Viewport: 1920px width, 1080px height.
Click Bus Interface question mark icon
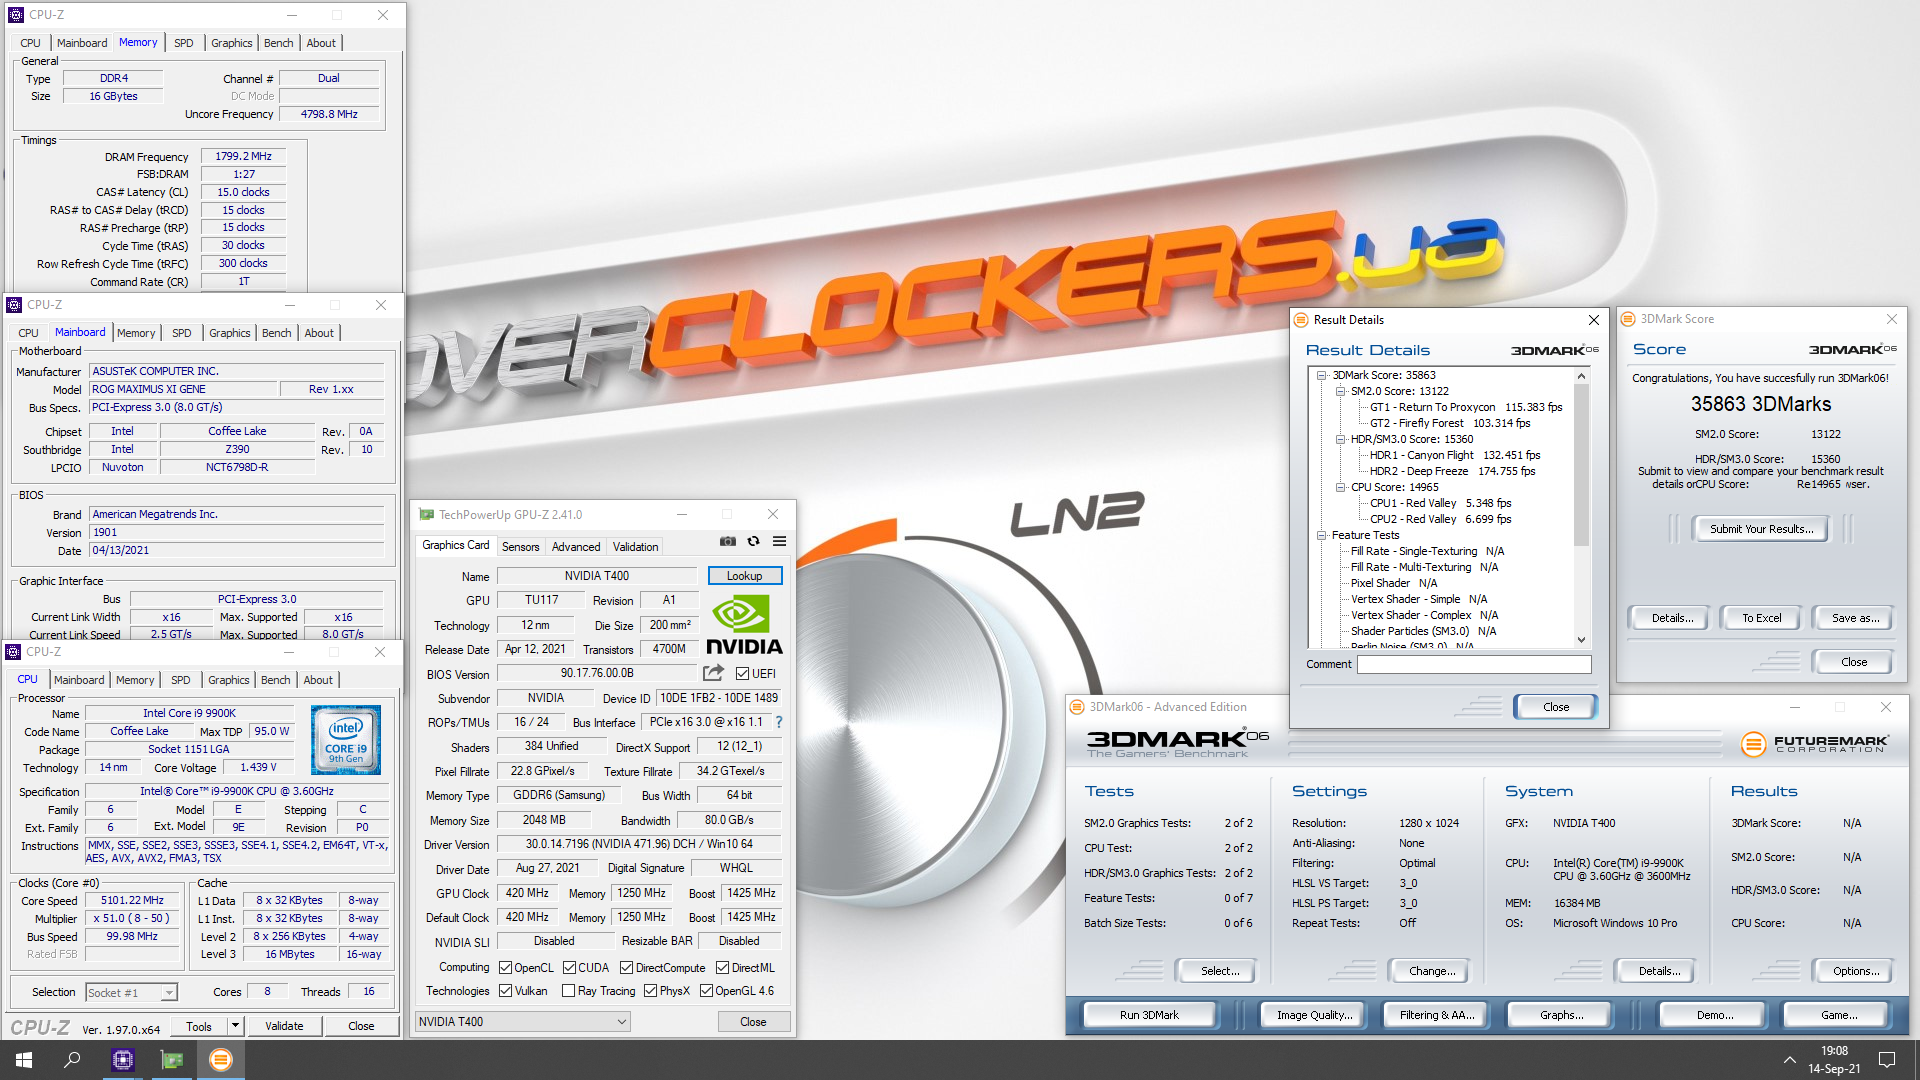779,722
